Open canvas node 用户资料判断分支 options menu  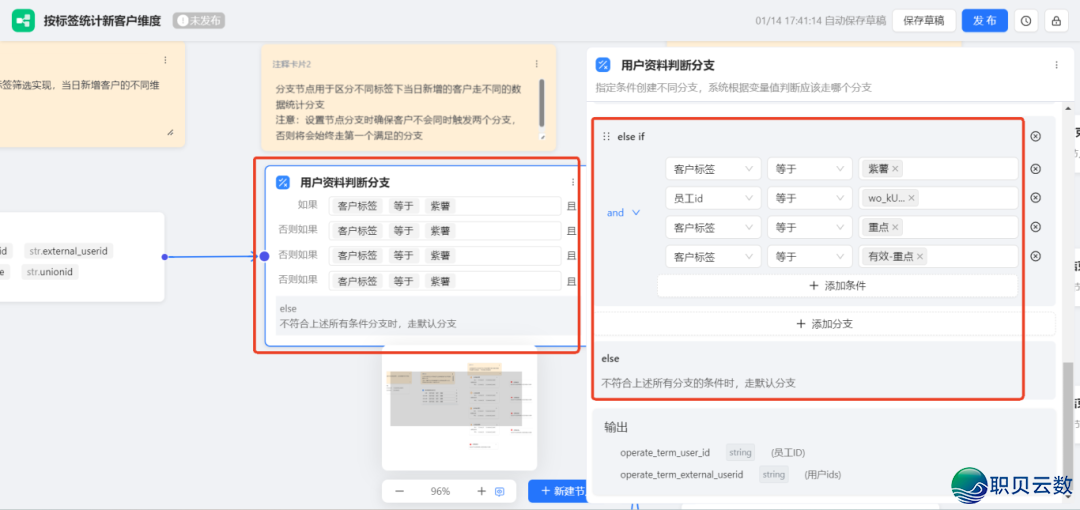click(572, 182)
